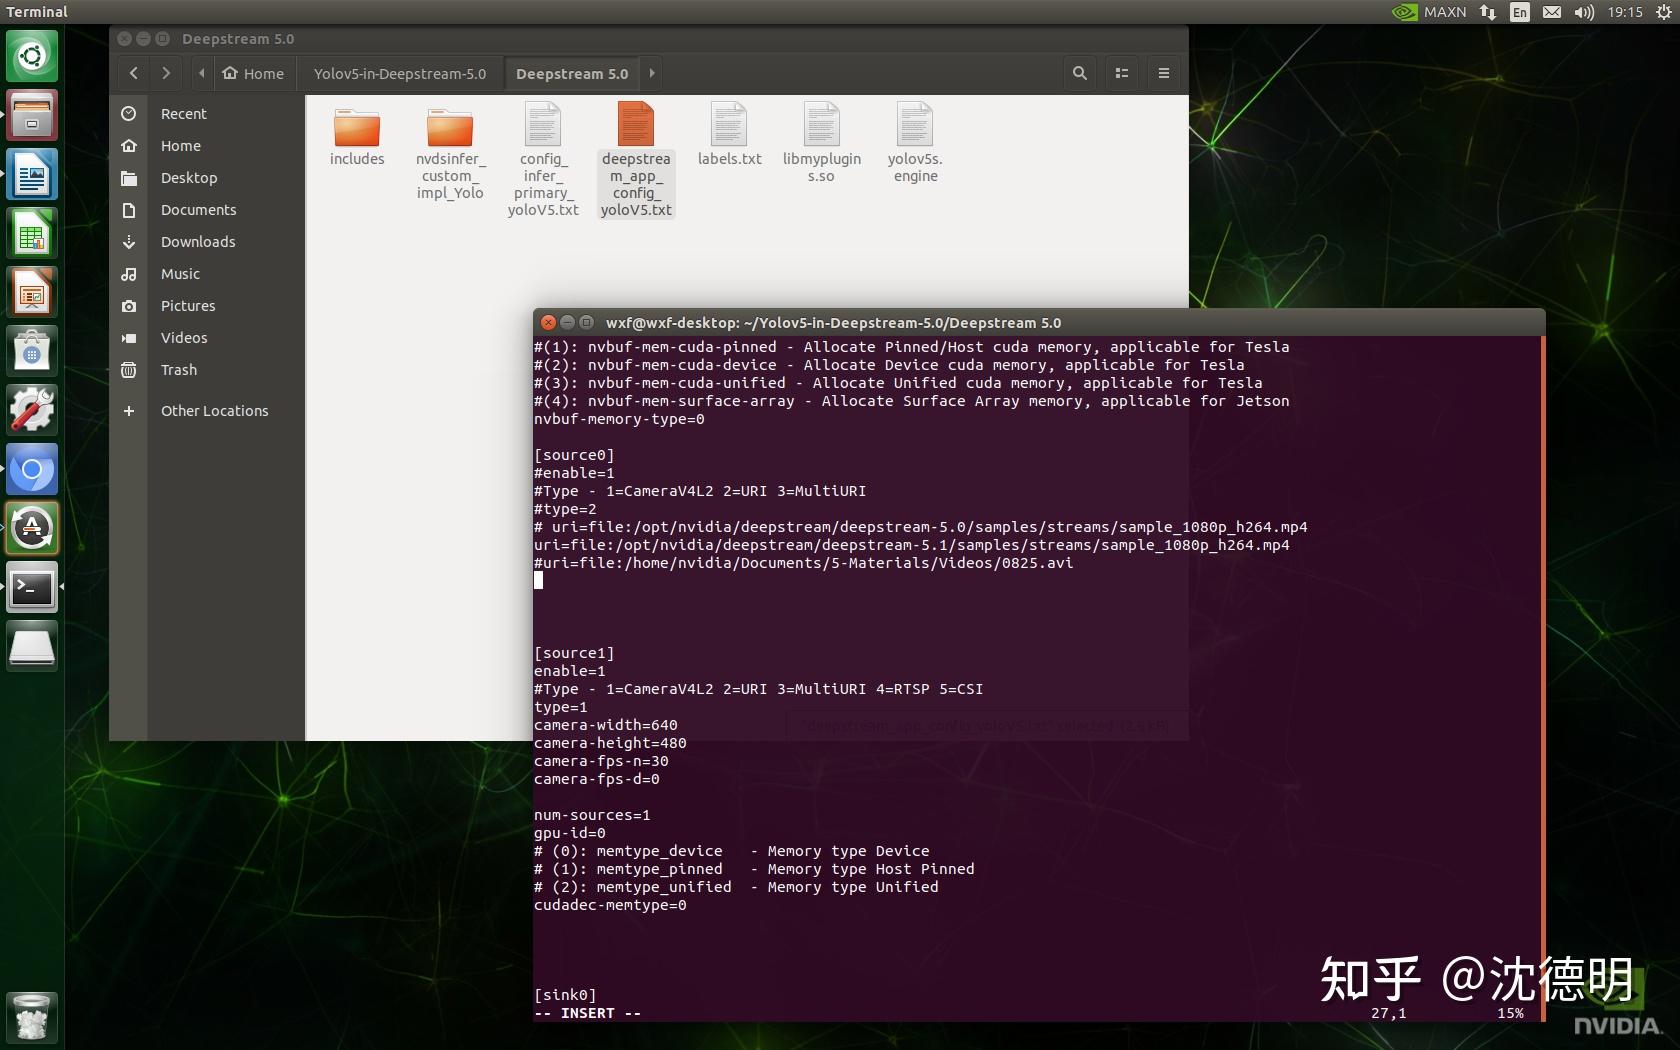This screenshot has height=1050, width=1680.
Task: Toggle list/grid view in Files toolbar
Action: click(x=1122, y=73)
